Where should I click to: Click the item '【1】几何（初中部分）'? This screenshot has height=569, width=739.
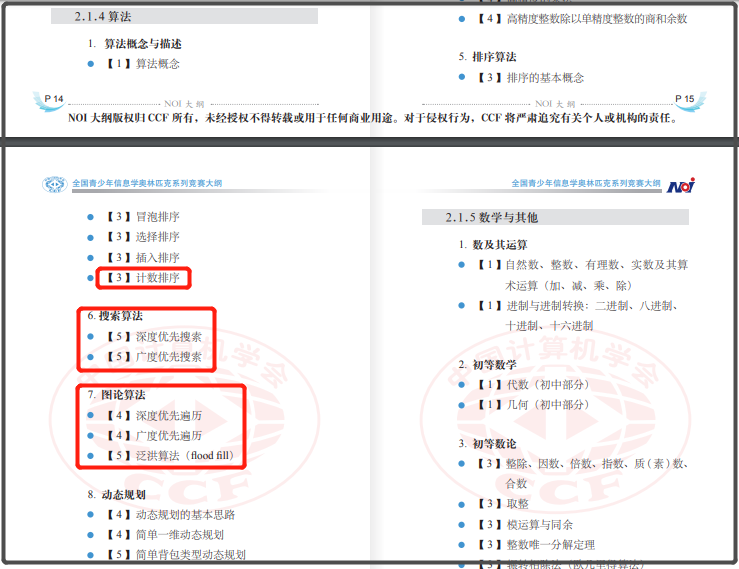(533, 405)
